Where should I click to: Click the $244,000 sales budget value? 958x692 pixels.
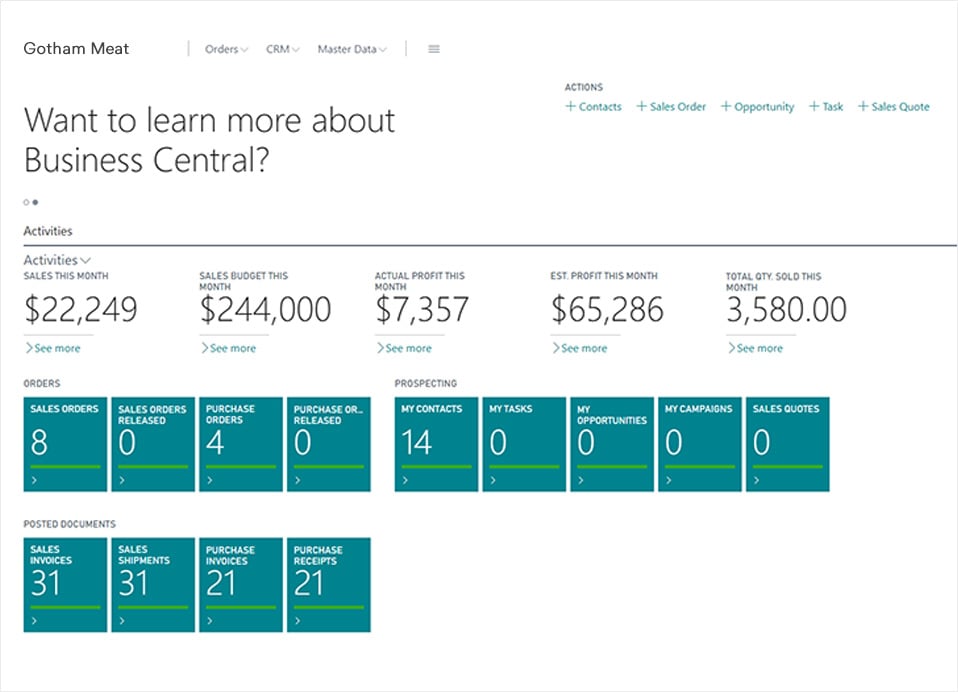(x=265, y=310)
